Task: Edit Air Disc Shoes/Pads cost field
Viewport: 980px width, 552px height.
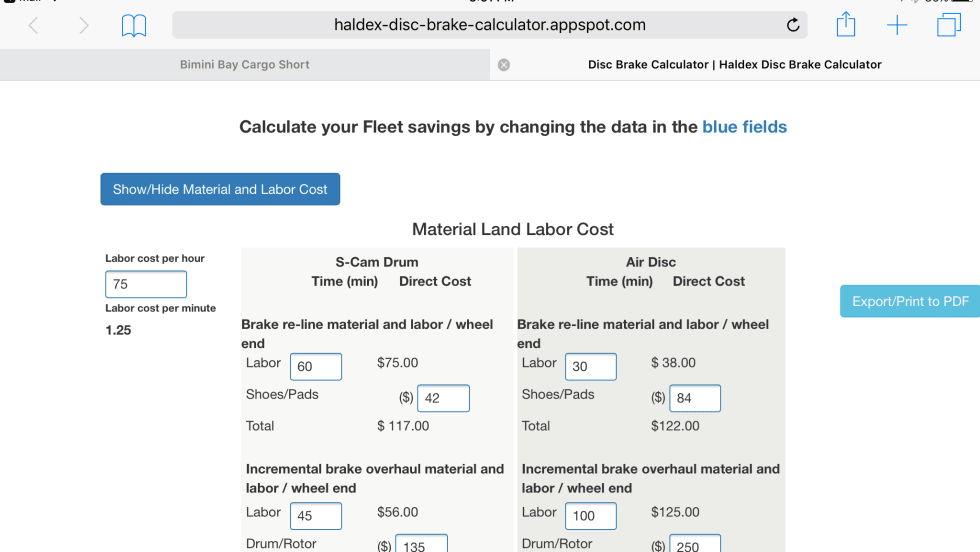Action: (694, 398)
